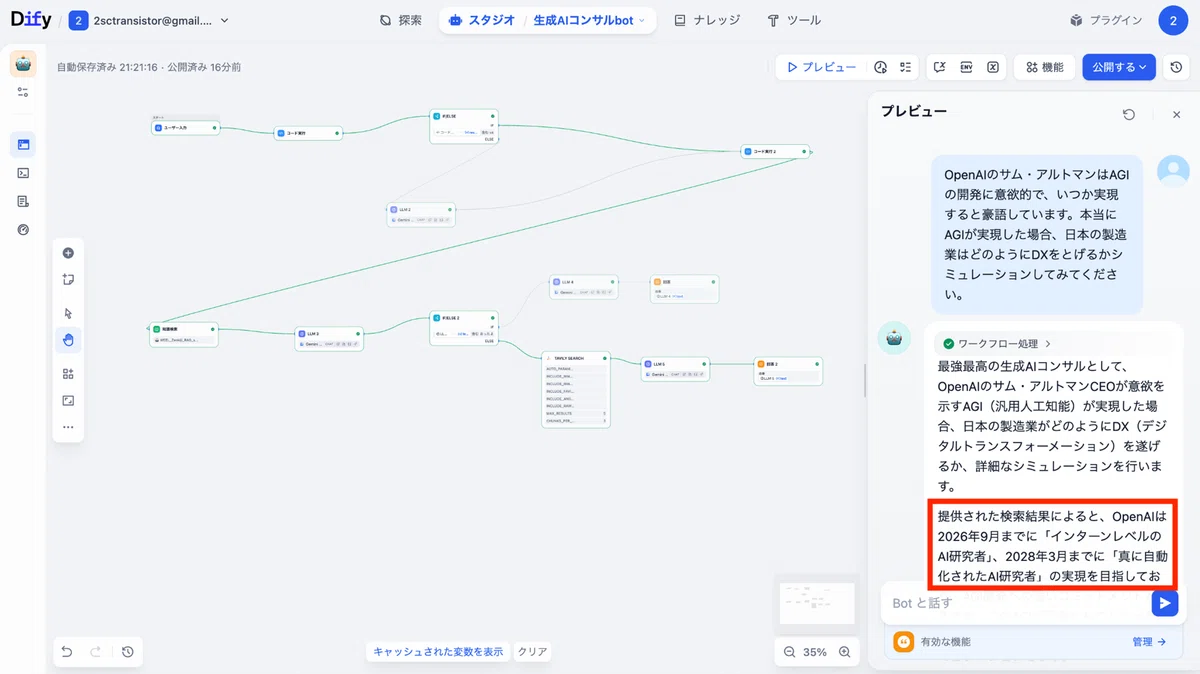The image size is (1200, 674).
Task: Select the 知識検索 node
Action: click(184, 334)
